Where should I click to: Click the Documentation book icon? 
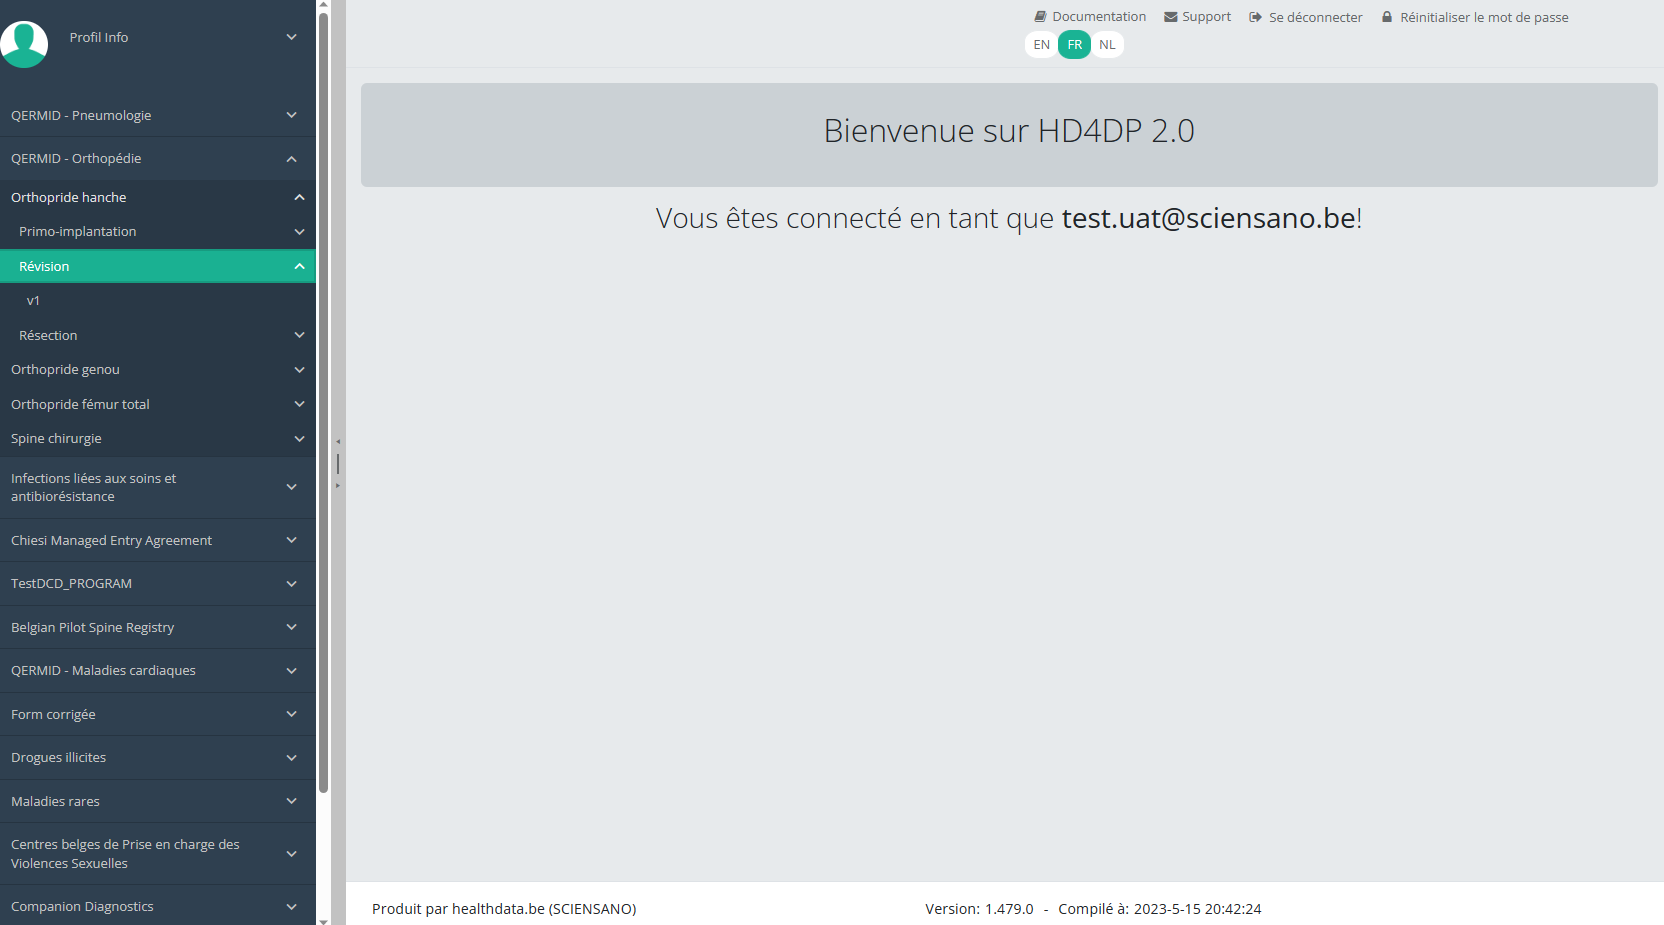1040,17
